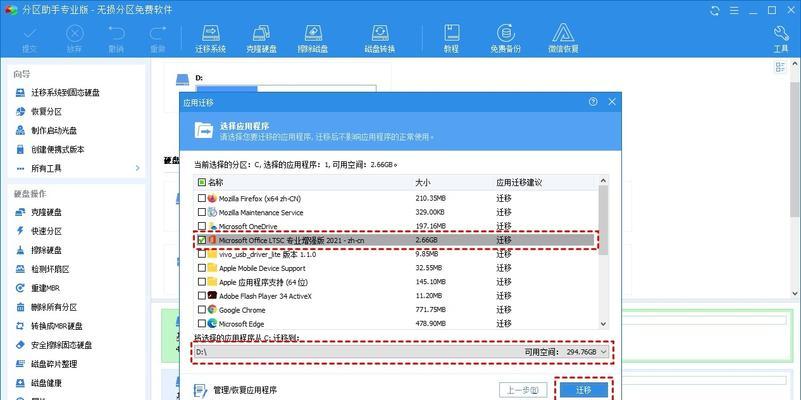The width and height of the screenshot is (801, 400).
Task: Click the 迁移 button to start migration
Action: point(583,390)
